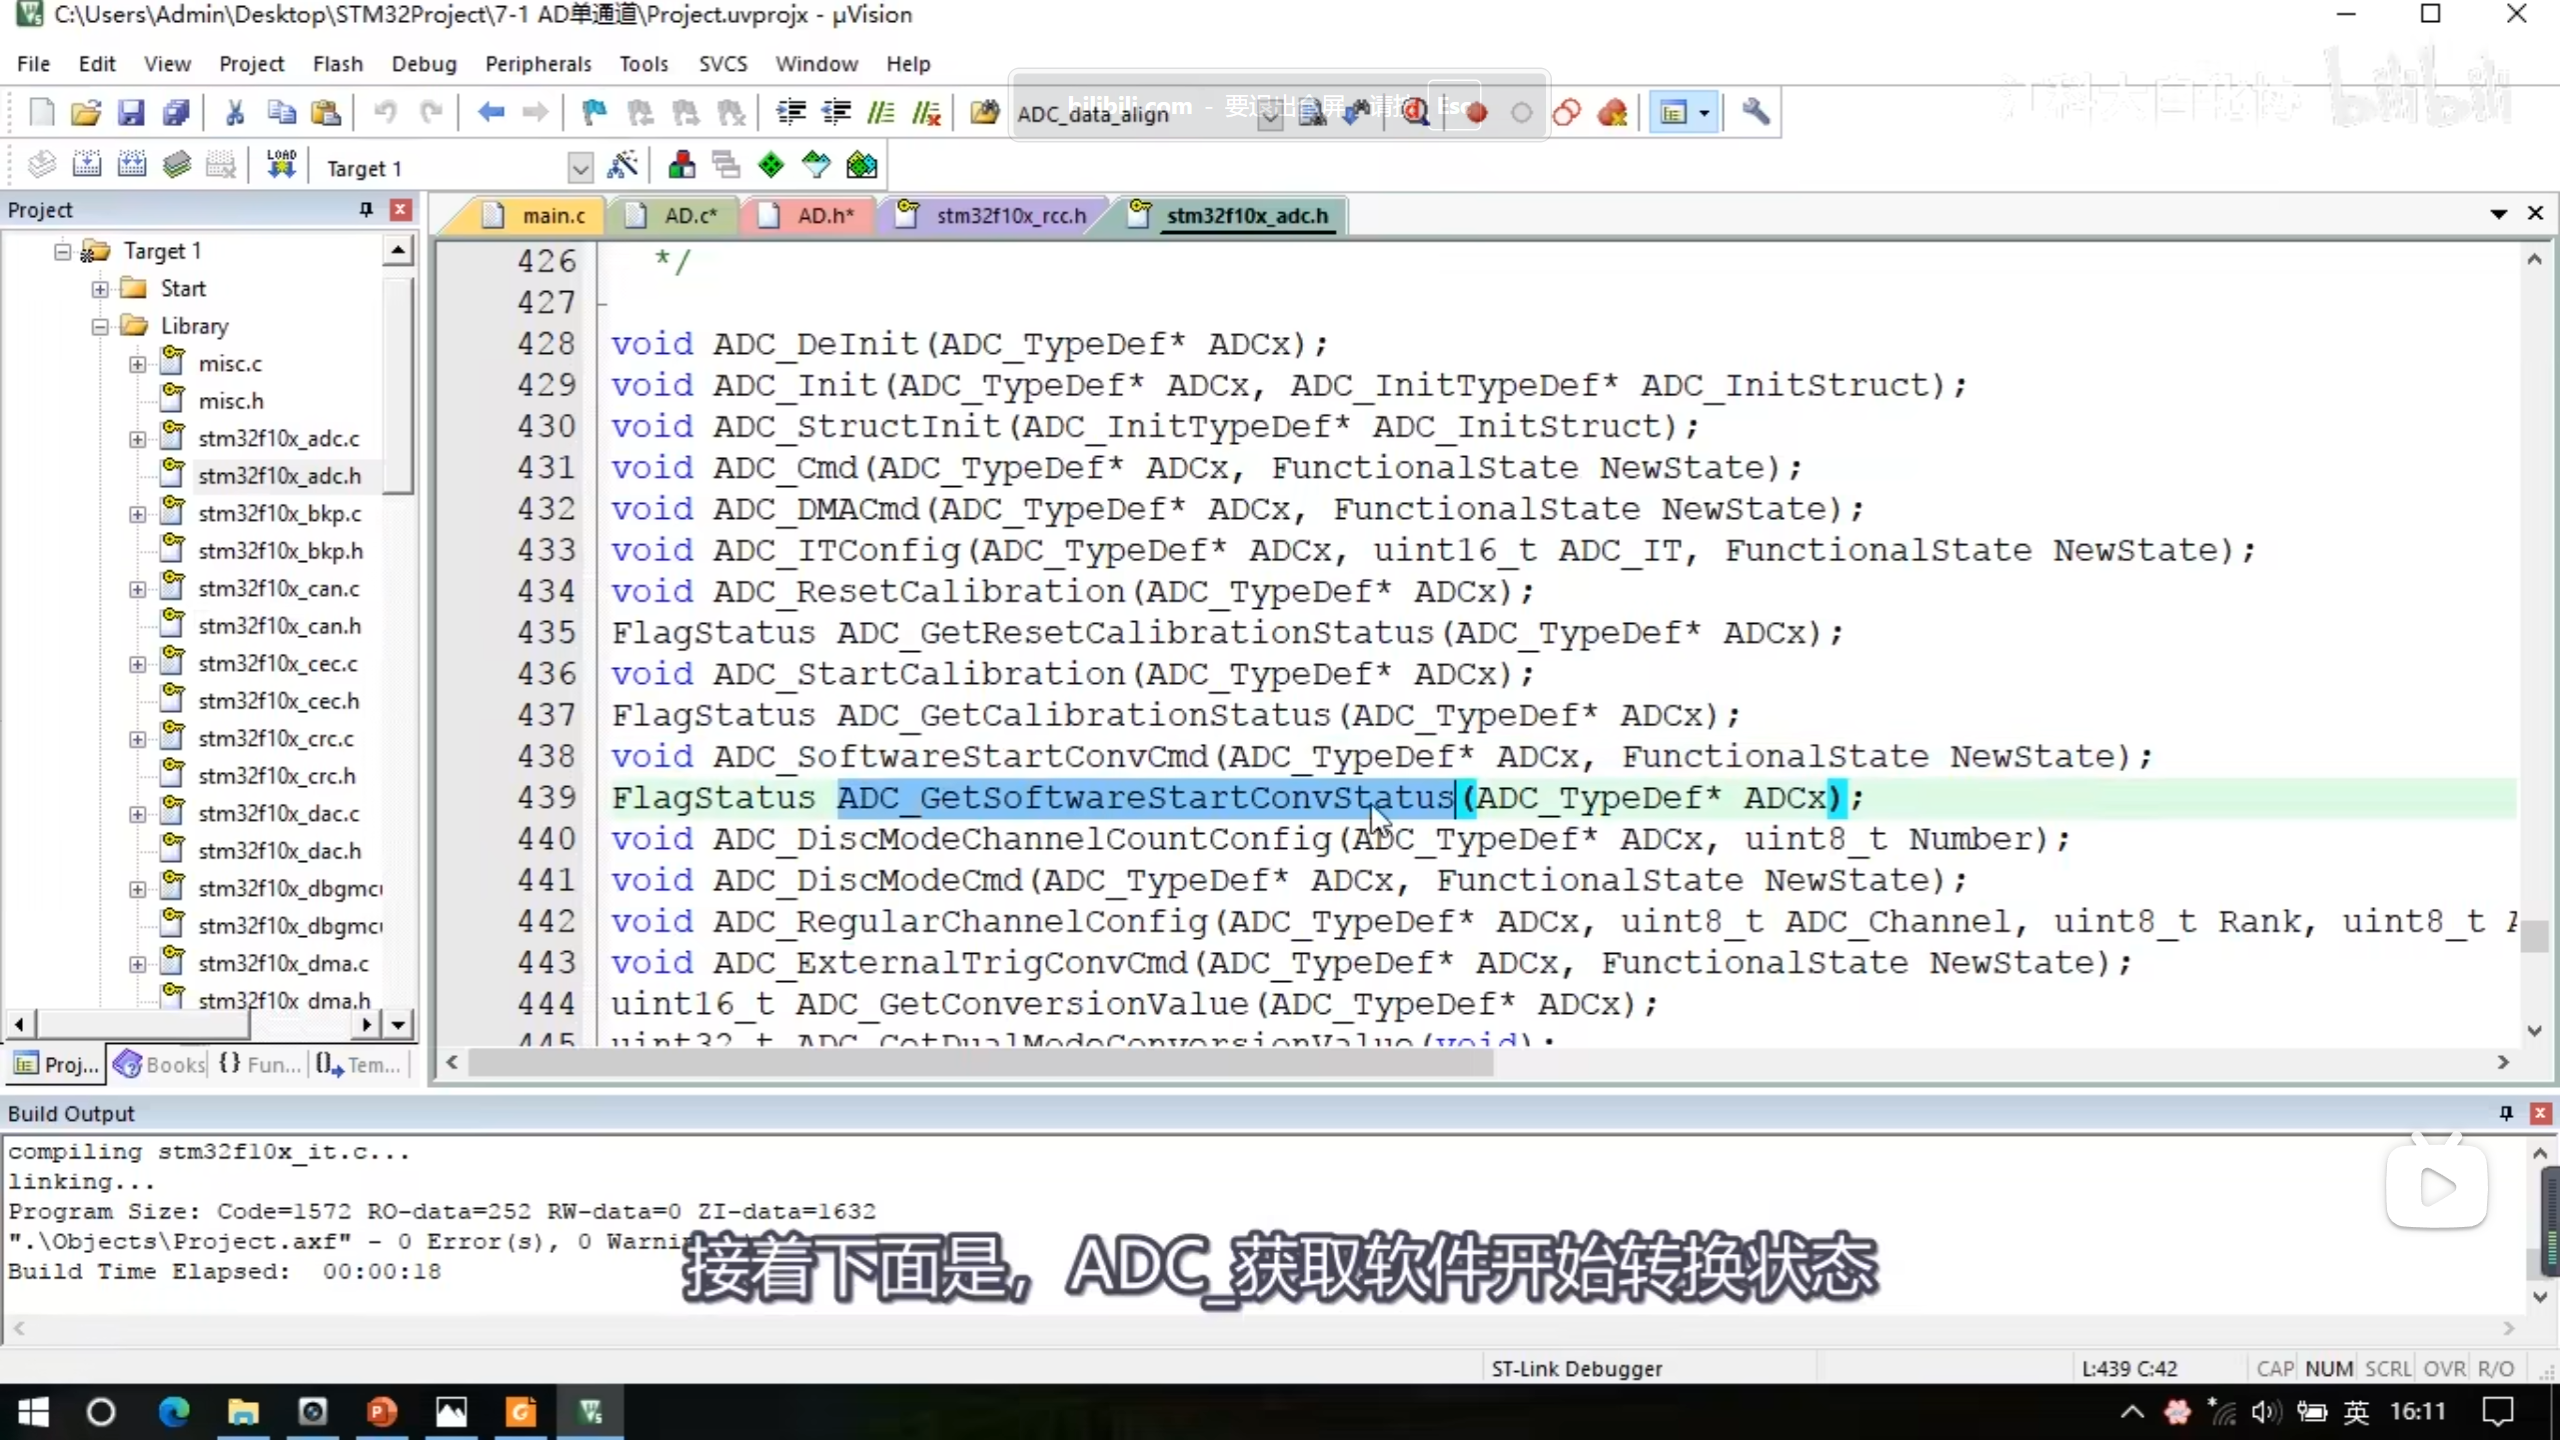Indent the selected lines
Viewport: 2560px width, 1440px height.
point(791,112)
